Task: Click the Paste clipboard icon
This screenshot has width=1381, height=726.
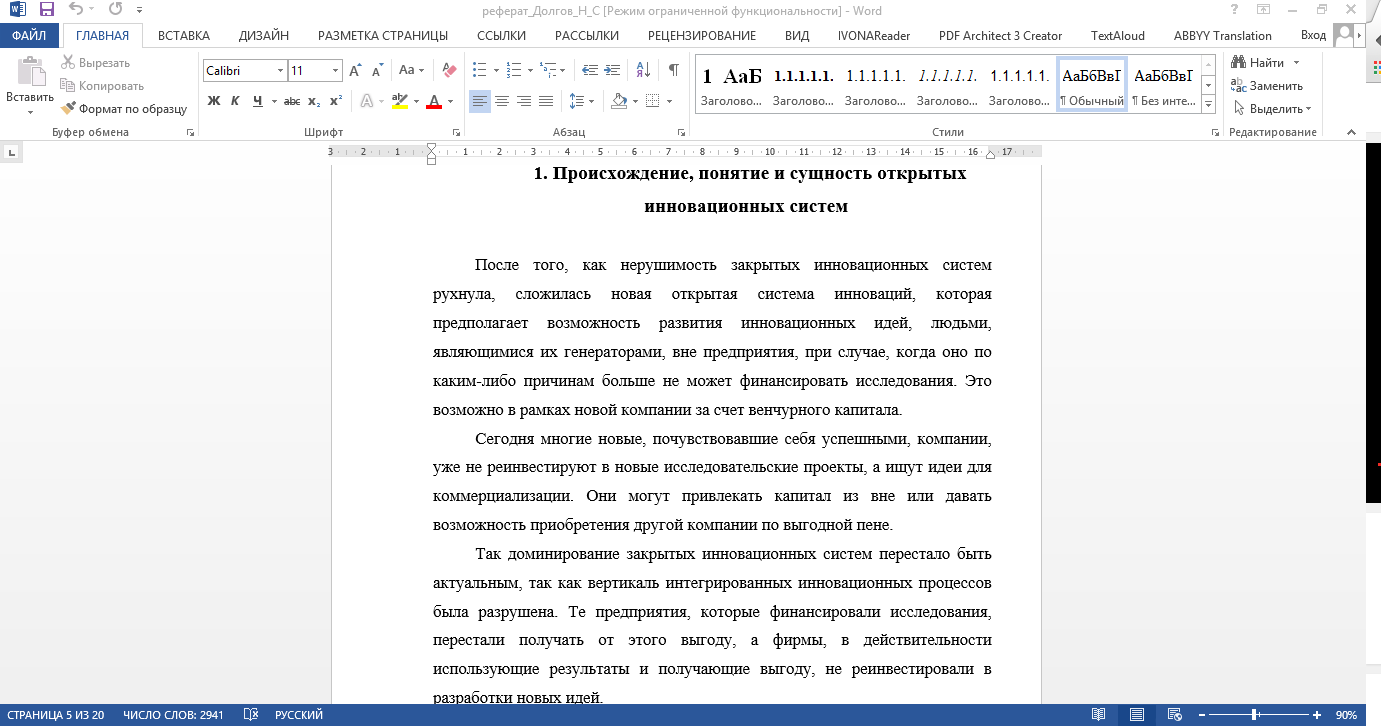Action: [x=30, y=74]
